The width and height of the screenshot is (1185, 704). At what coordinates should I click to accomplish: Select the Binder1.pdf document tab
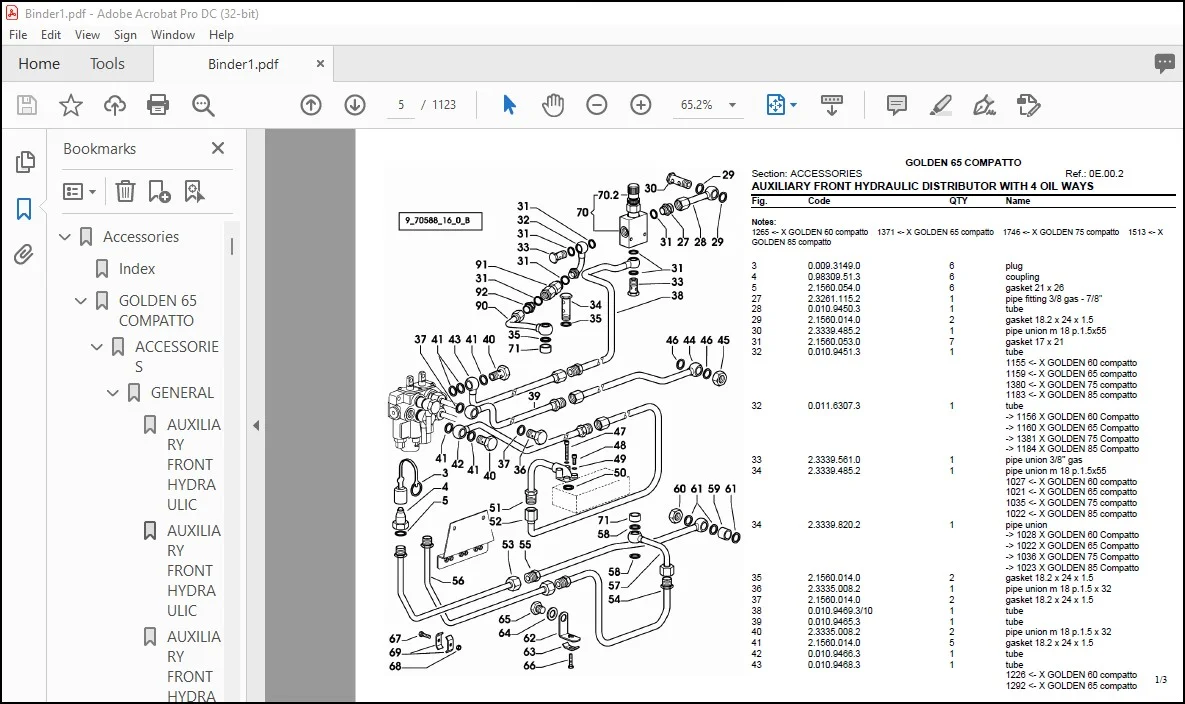[243, 64]
